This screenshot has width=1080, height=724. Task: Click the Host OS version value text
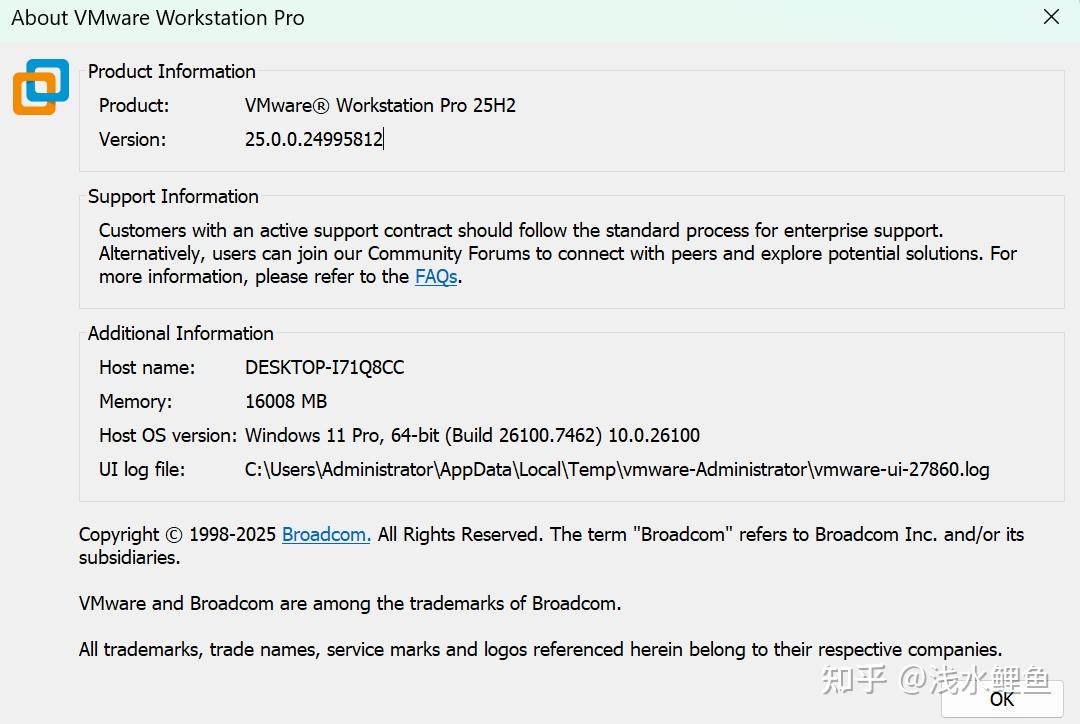click(x=472, y=436)
